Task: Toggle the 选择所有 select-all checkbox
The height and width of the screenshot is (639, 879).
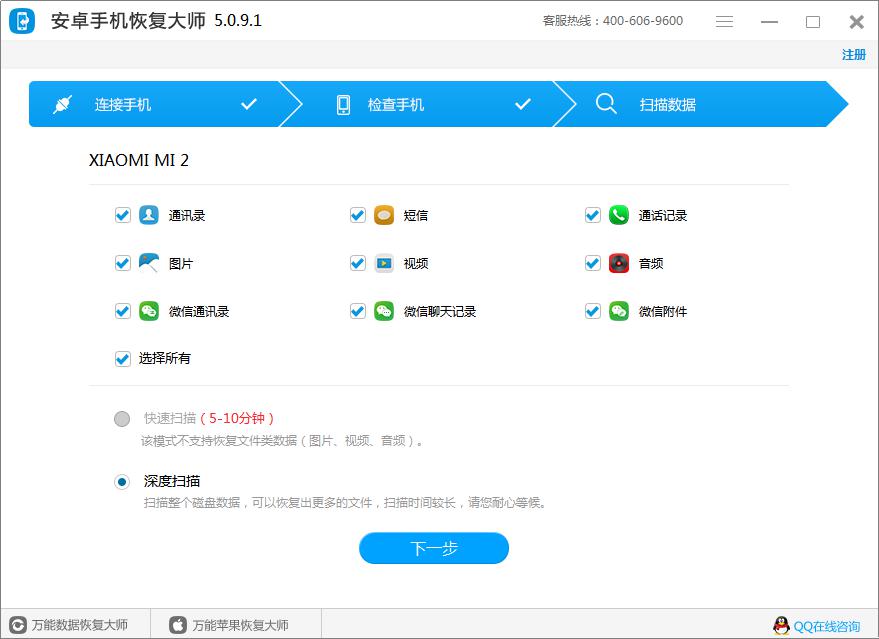Action: [x=123, y=359]
